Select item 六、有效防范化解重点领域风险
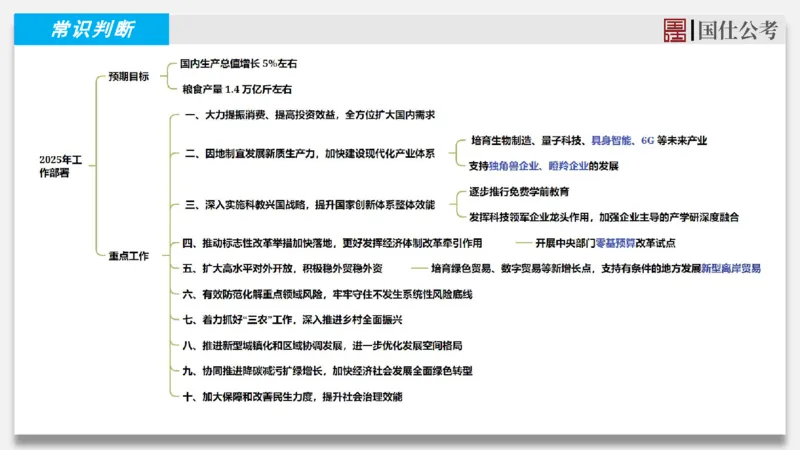 coord(327,294)
